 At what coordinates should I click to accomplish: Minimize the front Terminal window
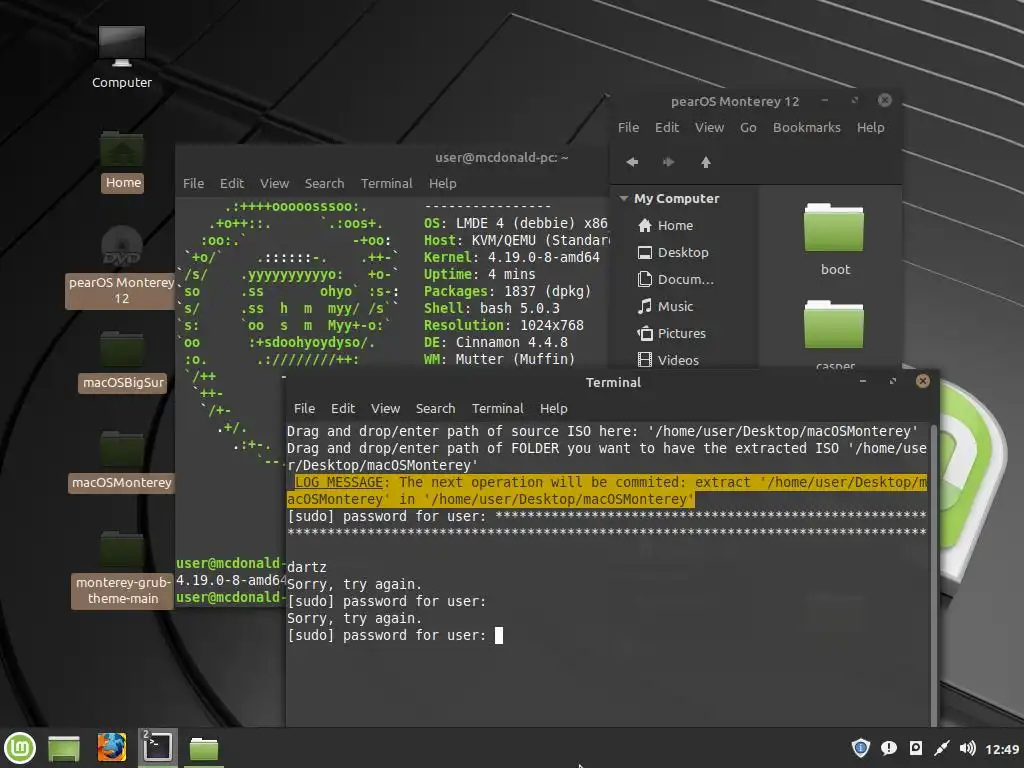[863, 381]
